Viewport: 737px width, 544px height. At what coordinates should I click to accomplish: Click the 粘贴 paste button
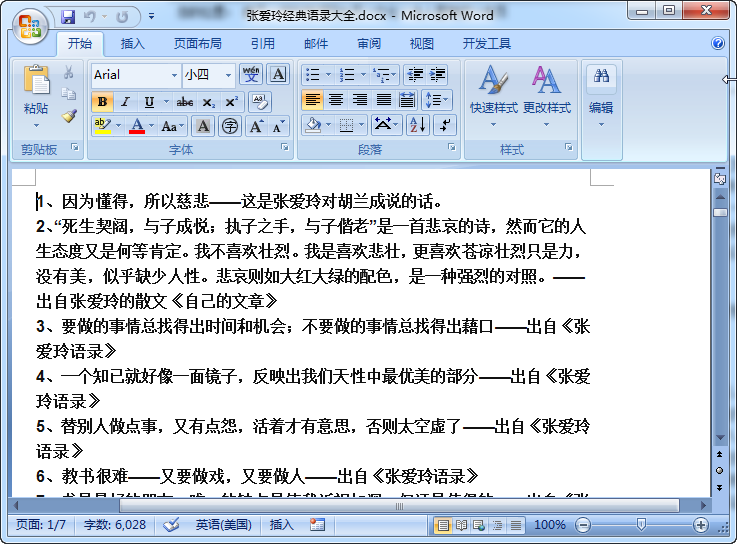pyautogui.click(x=36, y=96)
